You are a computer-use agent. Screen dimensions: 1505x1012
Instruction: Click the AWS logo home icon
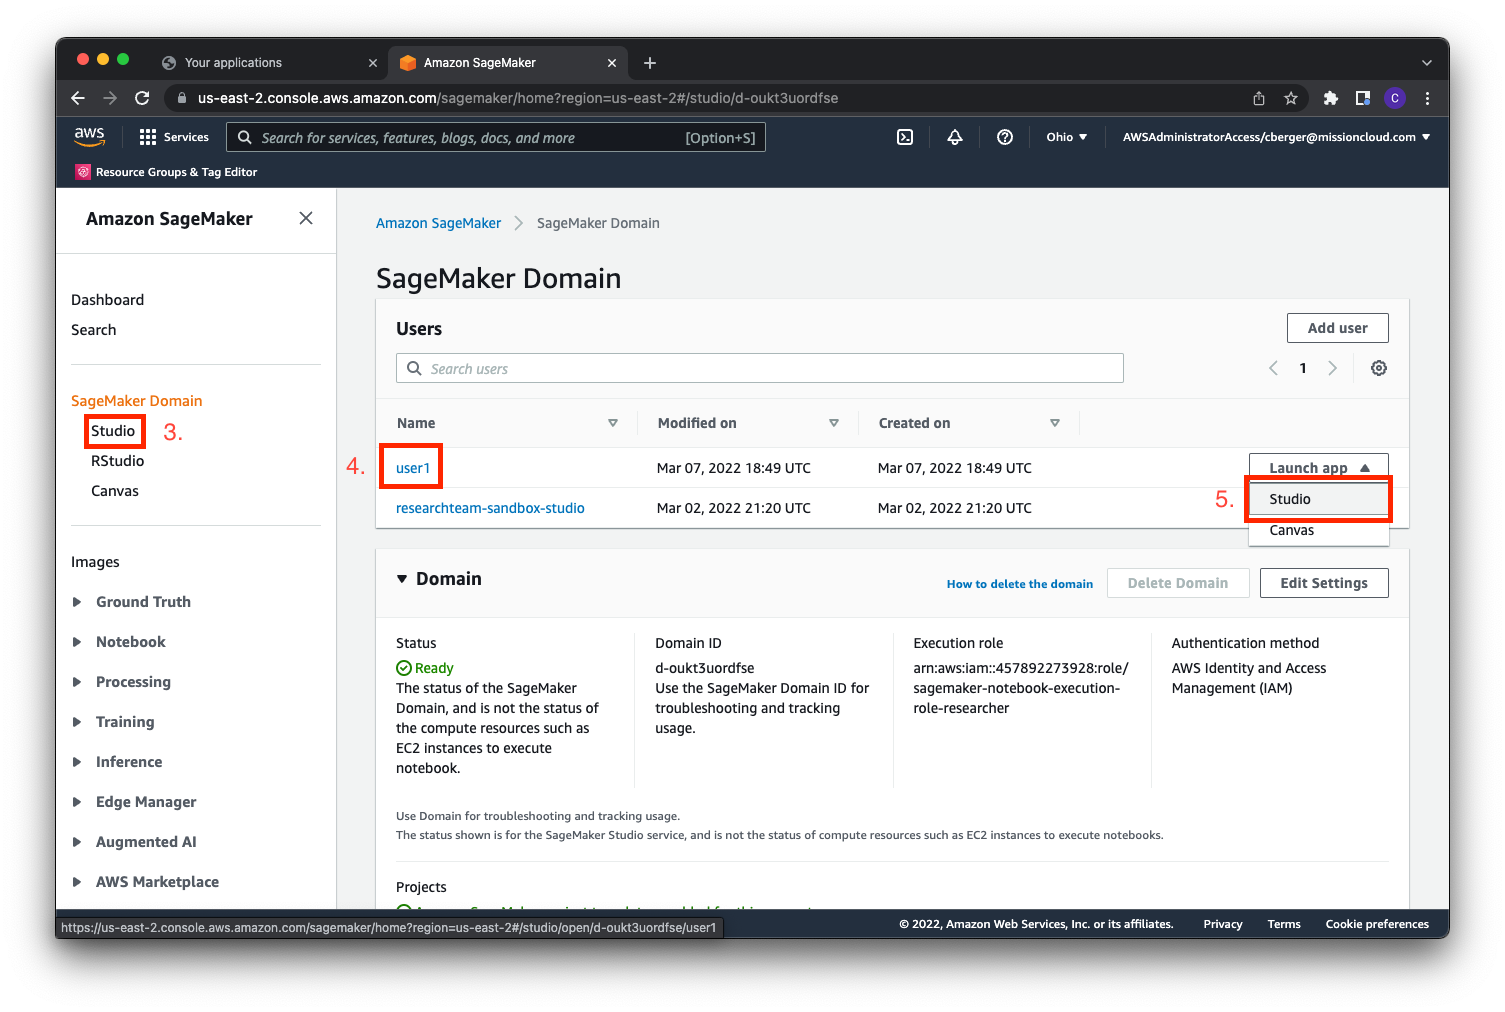(x=90, y=137)
